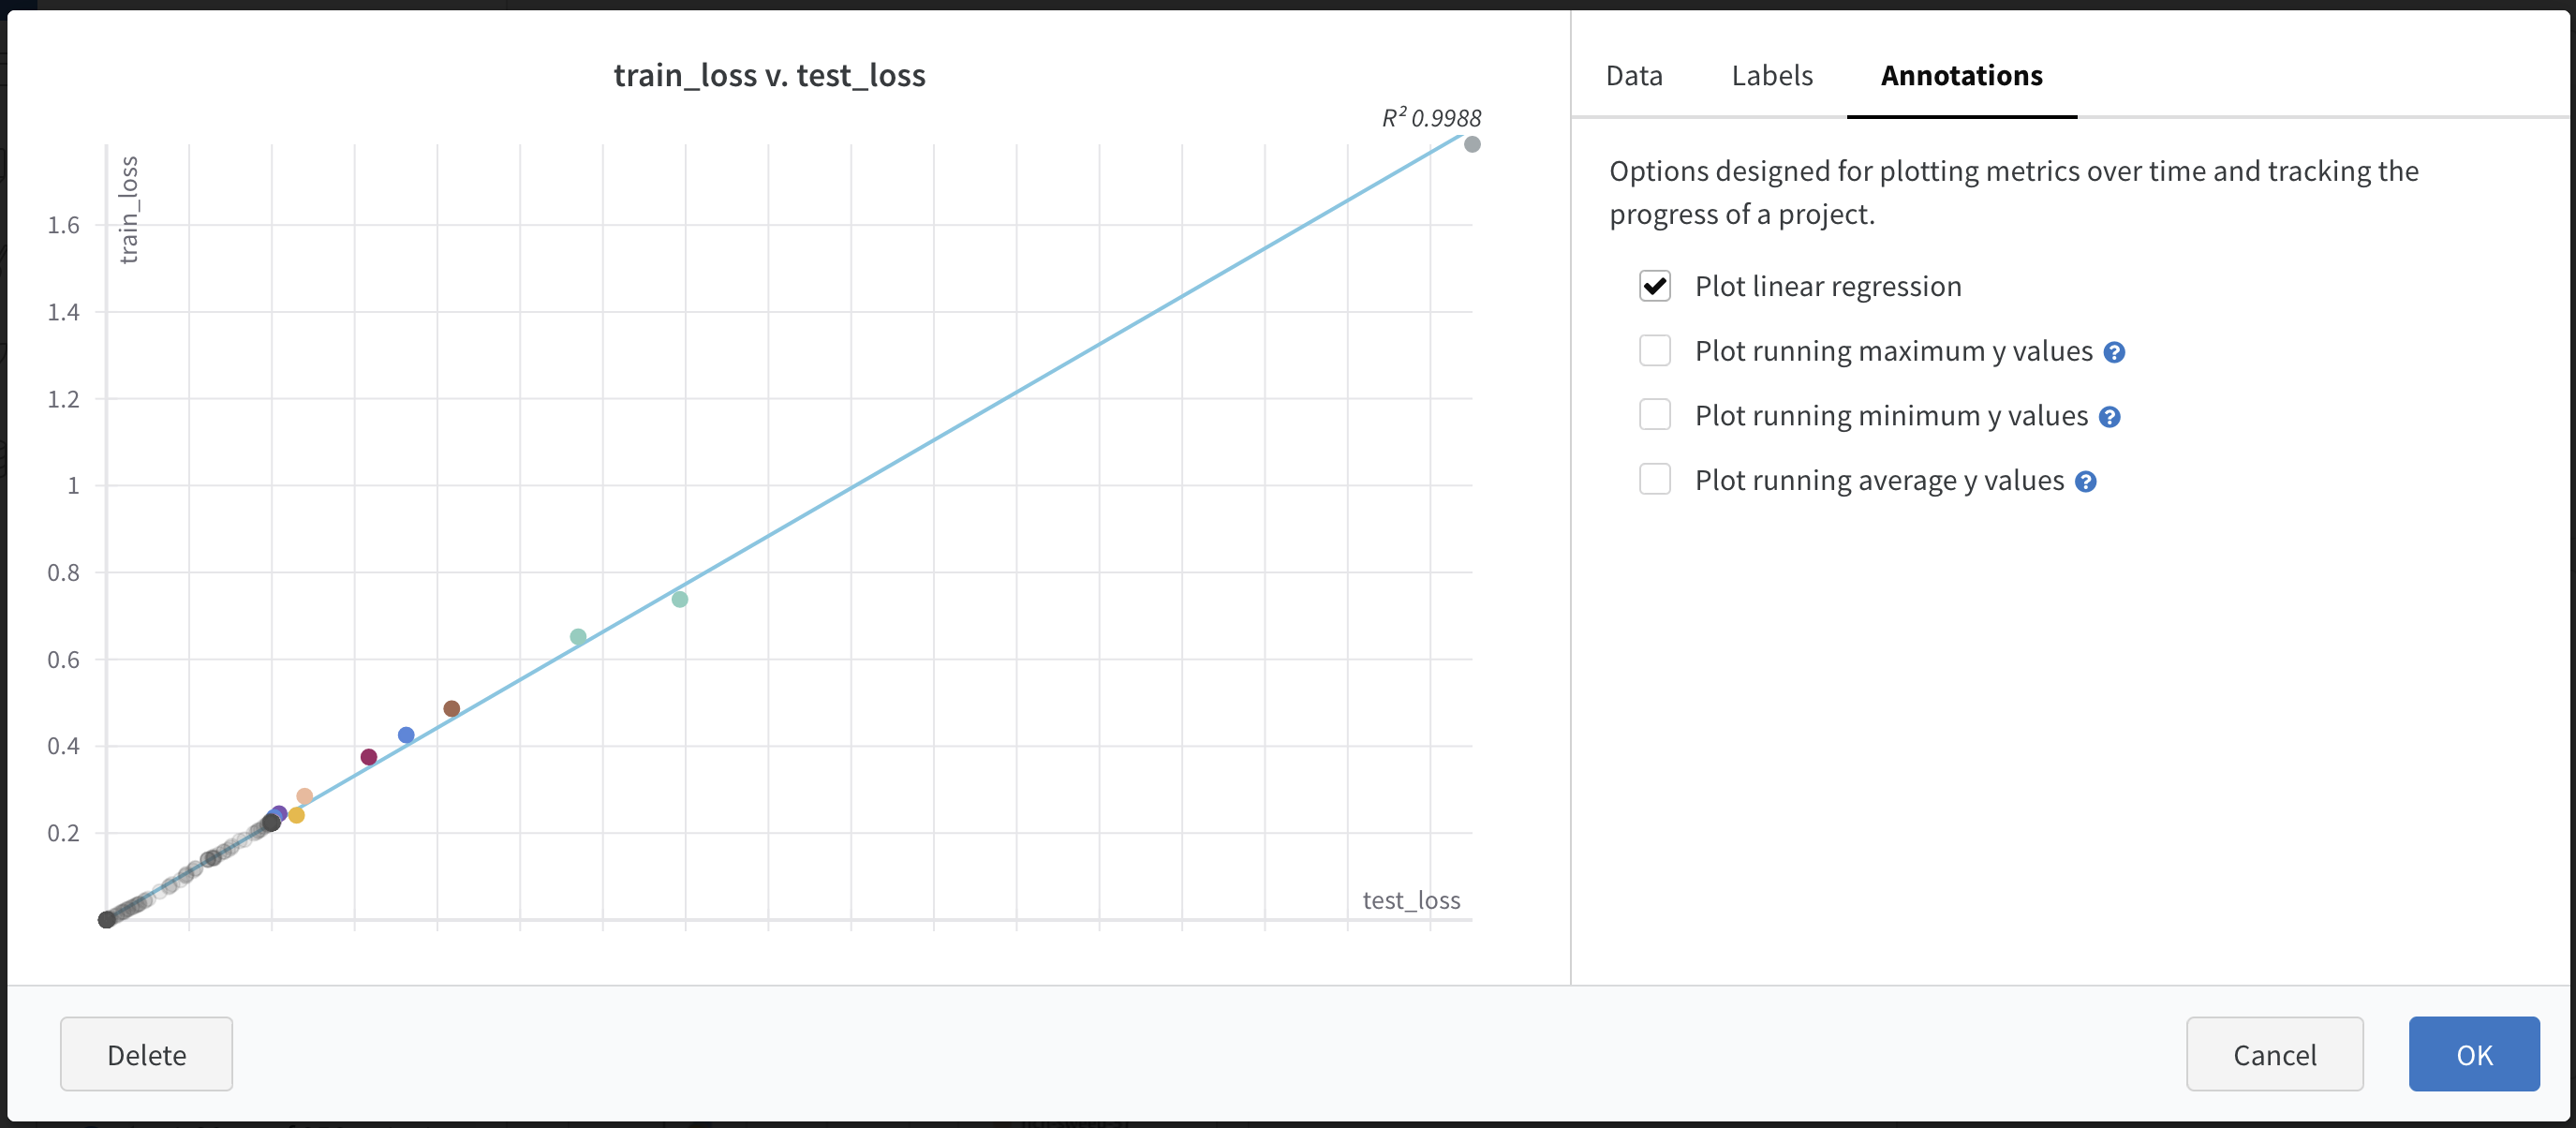
Task: Enable Plot running average y values
Action: click(x=1655, y=479)
